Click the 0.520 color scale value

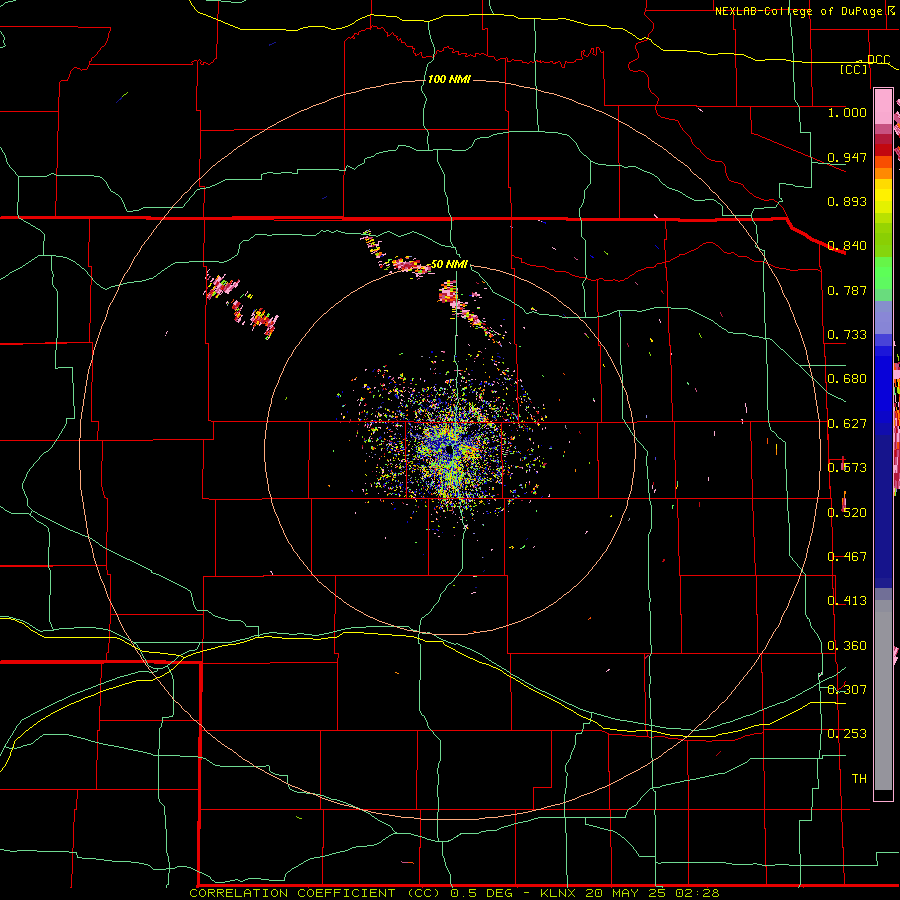point(847,513)
